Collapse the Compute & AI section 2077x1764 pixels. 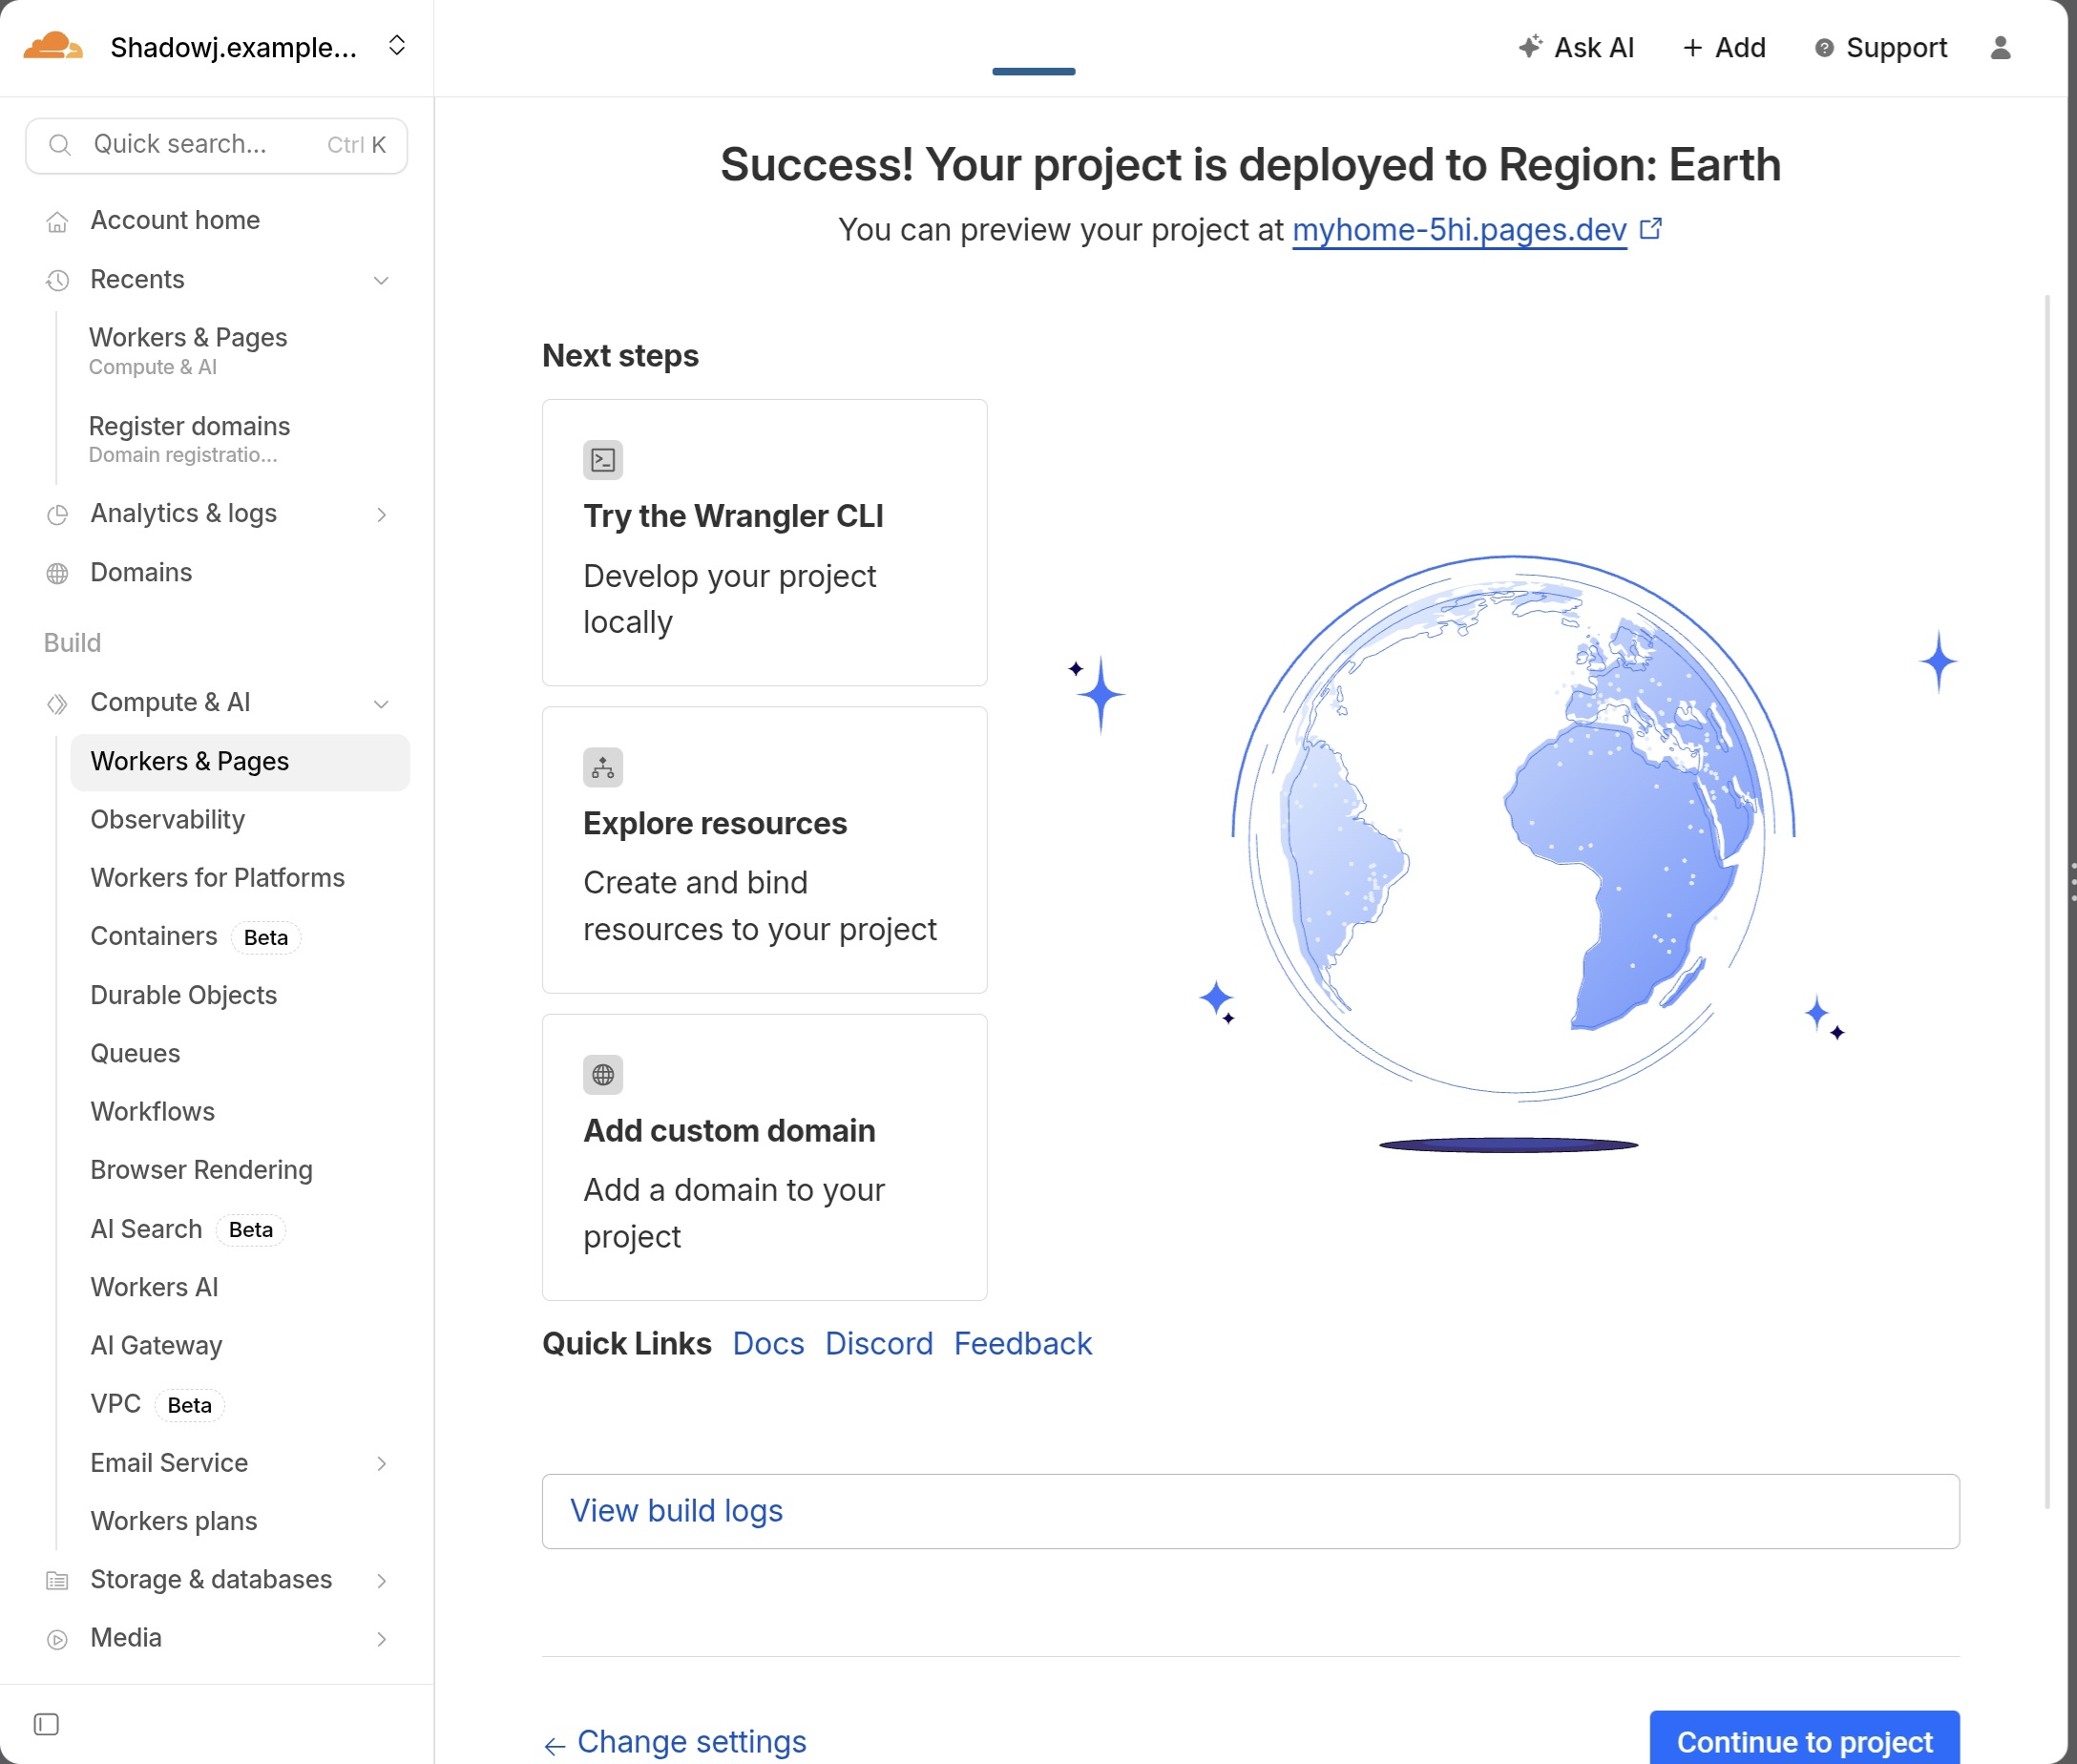pyautogui.click(x=381, y=703)
